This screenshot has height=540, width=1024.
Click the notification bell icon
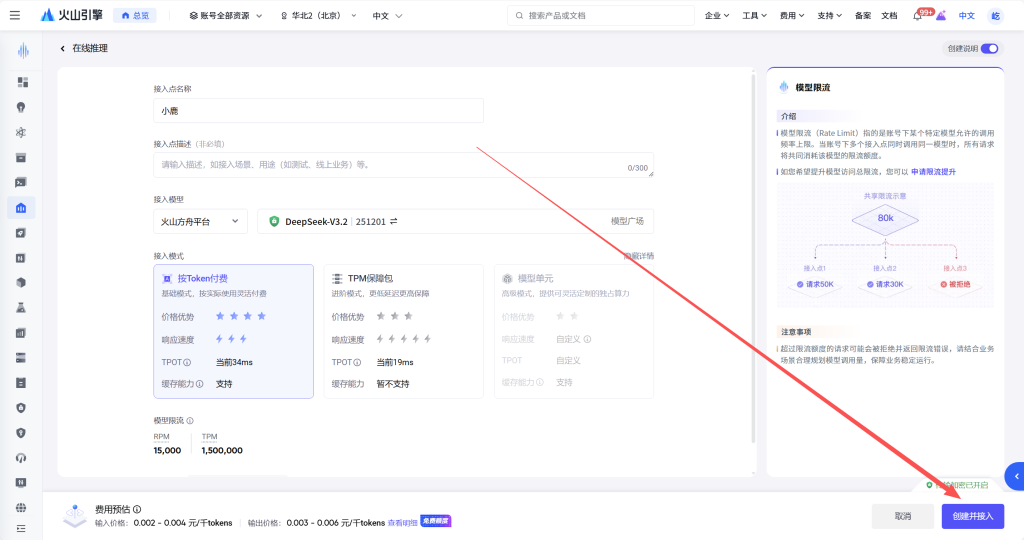[917, 16]
